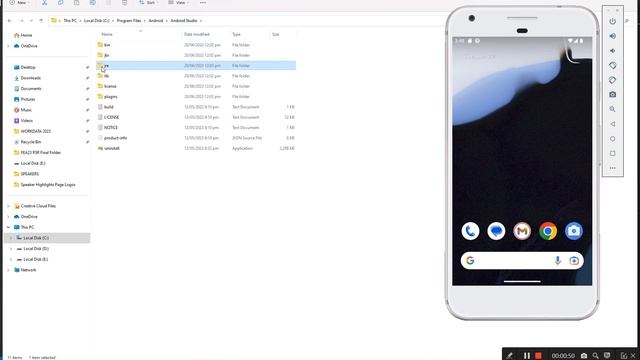The height and width of the screenshot is (360, 640).
Task: Open the Gmail app on the emulator
Action: (x=522, y=231)
